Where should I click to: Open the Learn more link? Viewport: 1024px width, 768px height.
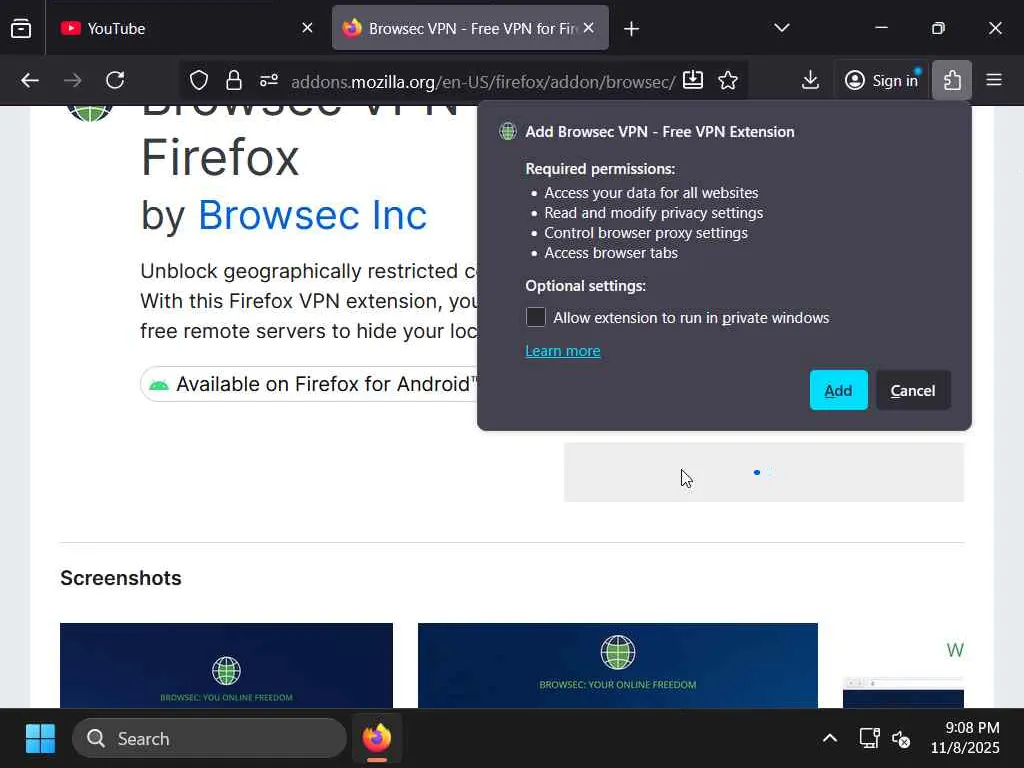pyautogui.click(x=562, y=351)
